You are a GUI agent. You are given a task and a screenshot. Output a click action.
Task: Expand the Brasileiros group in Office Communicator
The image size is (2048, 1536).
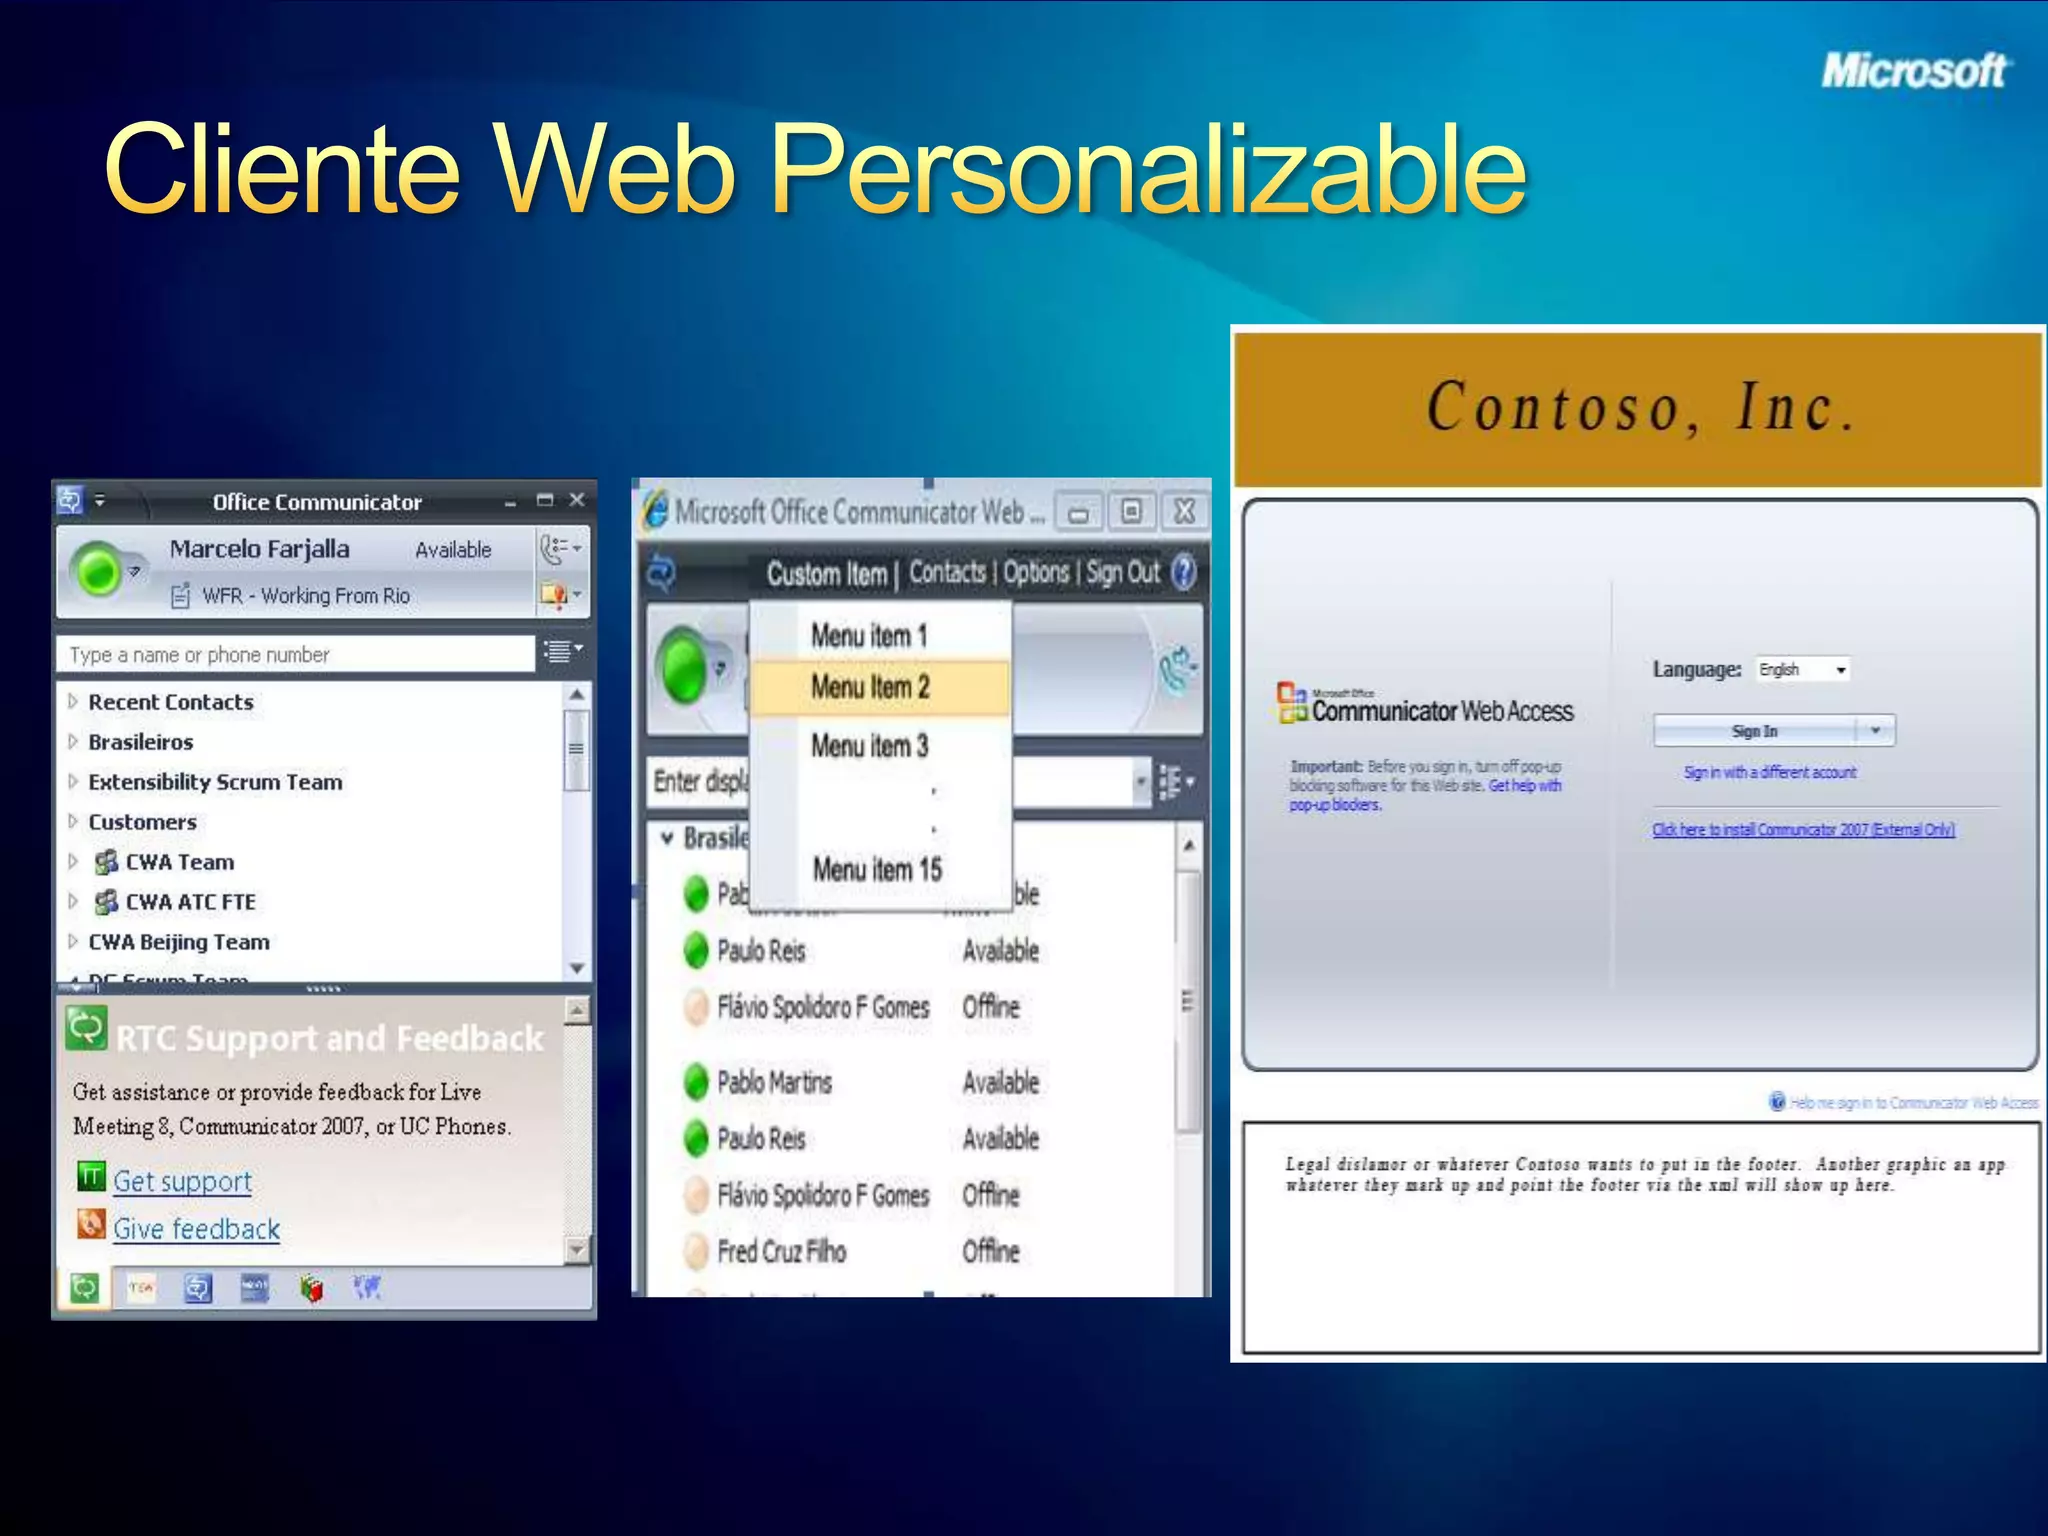[x=72, y=742]
